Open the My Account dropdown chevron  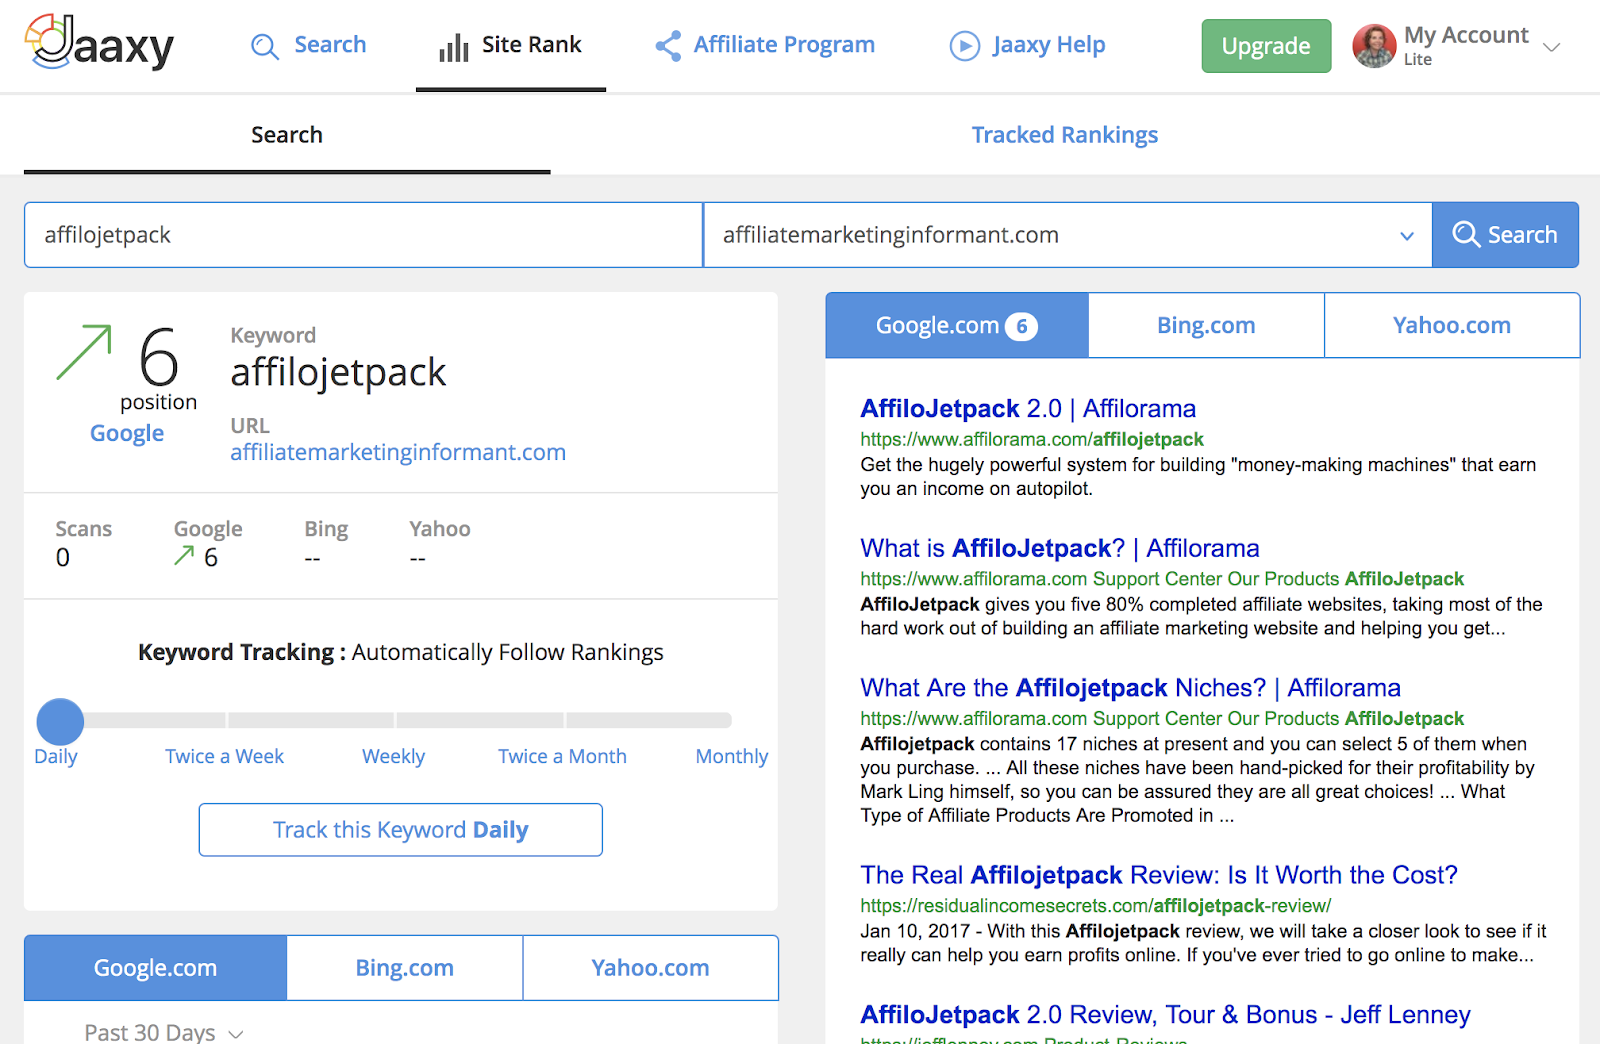[x=1552, y=47]
